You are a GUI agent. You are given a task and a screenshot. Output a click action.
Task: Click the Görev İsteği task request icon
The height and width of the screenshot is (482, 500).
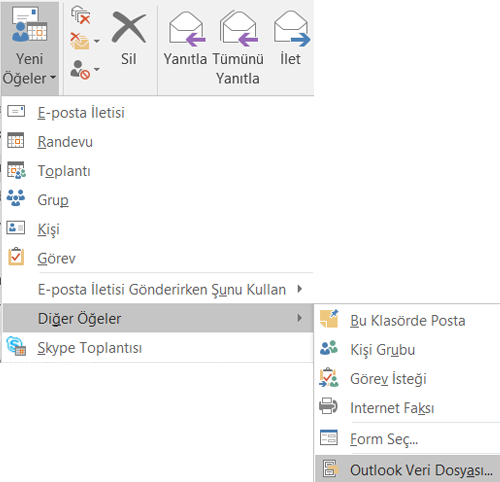coord(329,378)
